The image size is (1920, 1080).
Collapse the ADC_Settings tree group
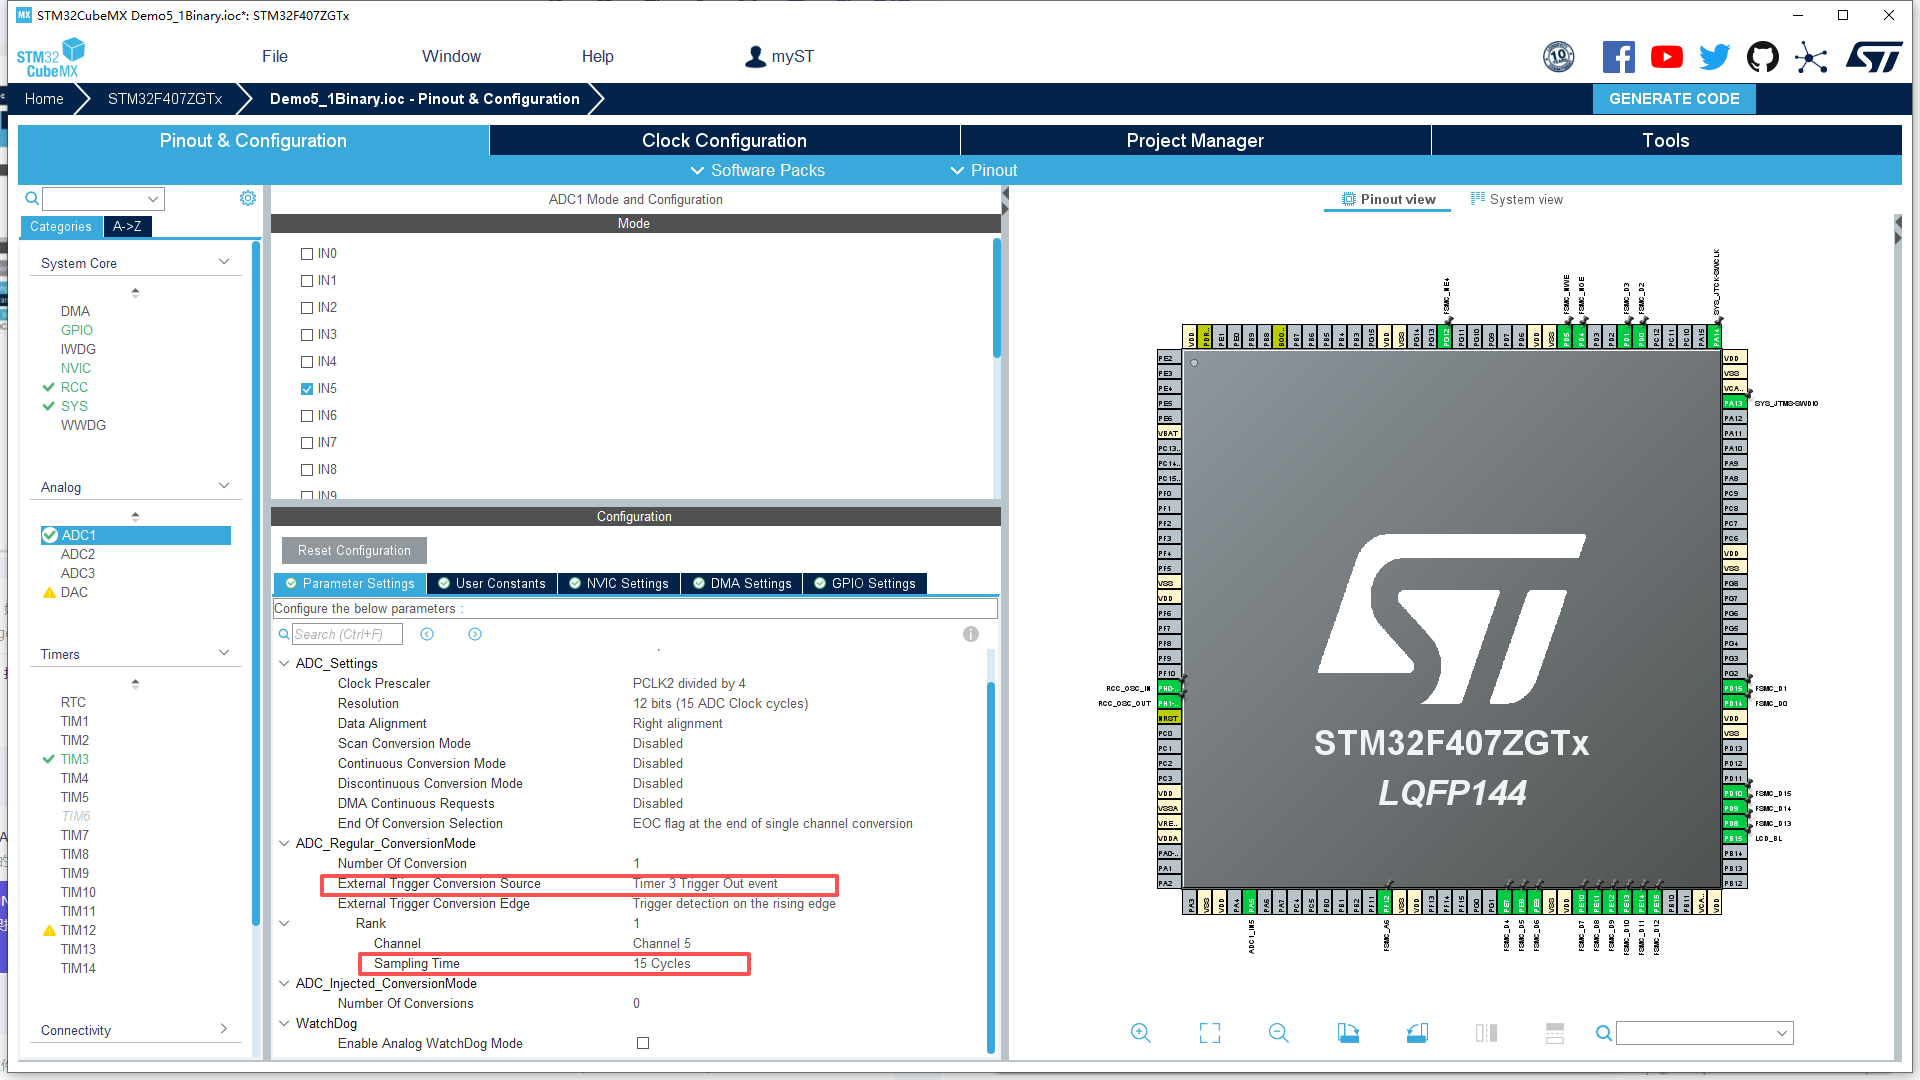click(284, 663)
